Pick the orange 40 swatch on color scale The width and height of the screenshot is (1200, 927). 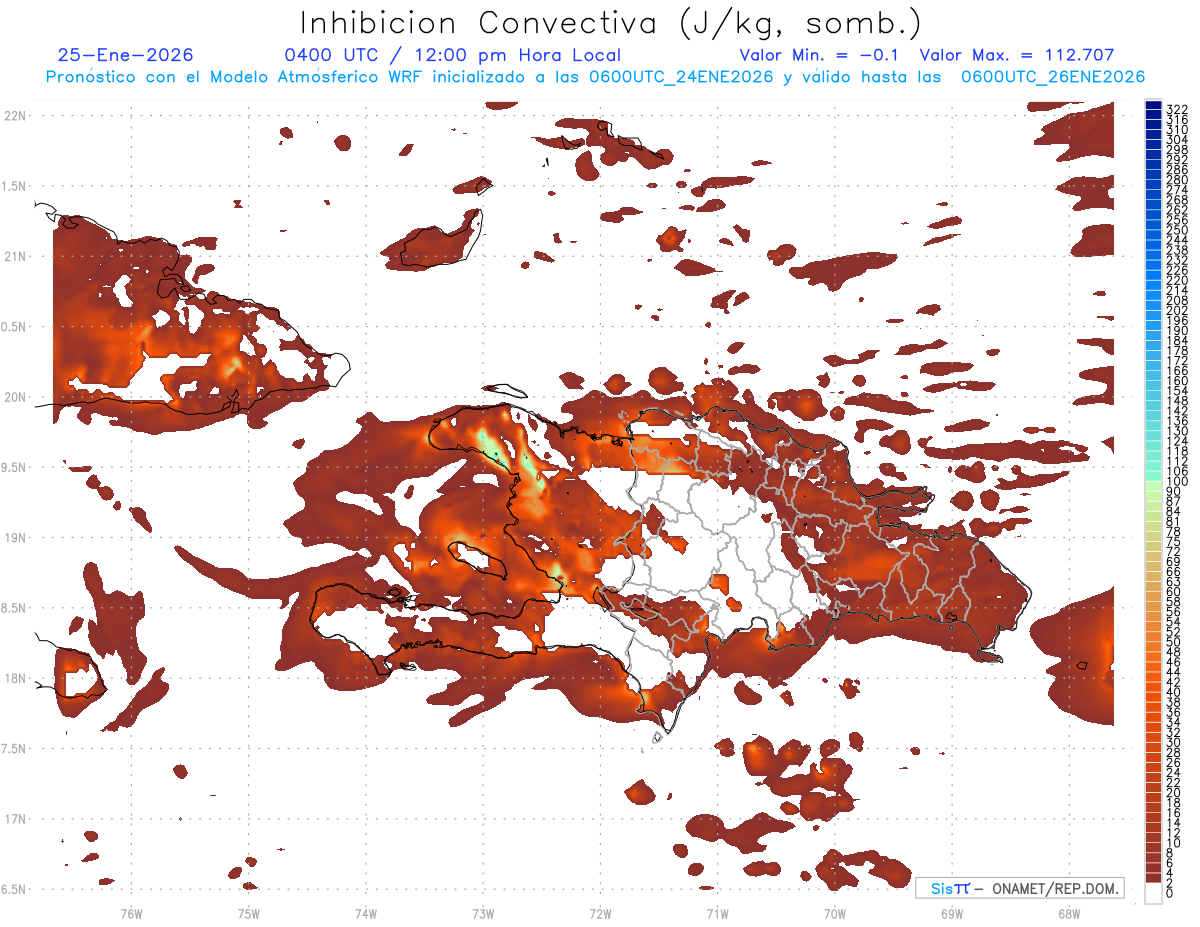tap(1153, 692)
